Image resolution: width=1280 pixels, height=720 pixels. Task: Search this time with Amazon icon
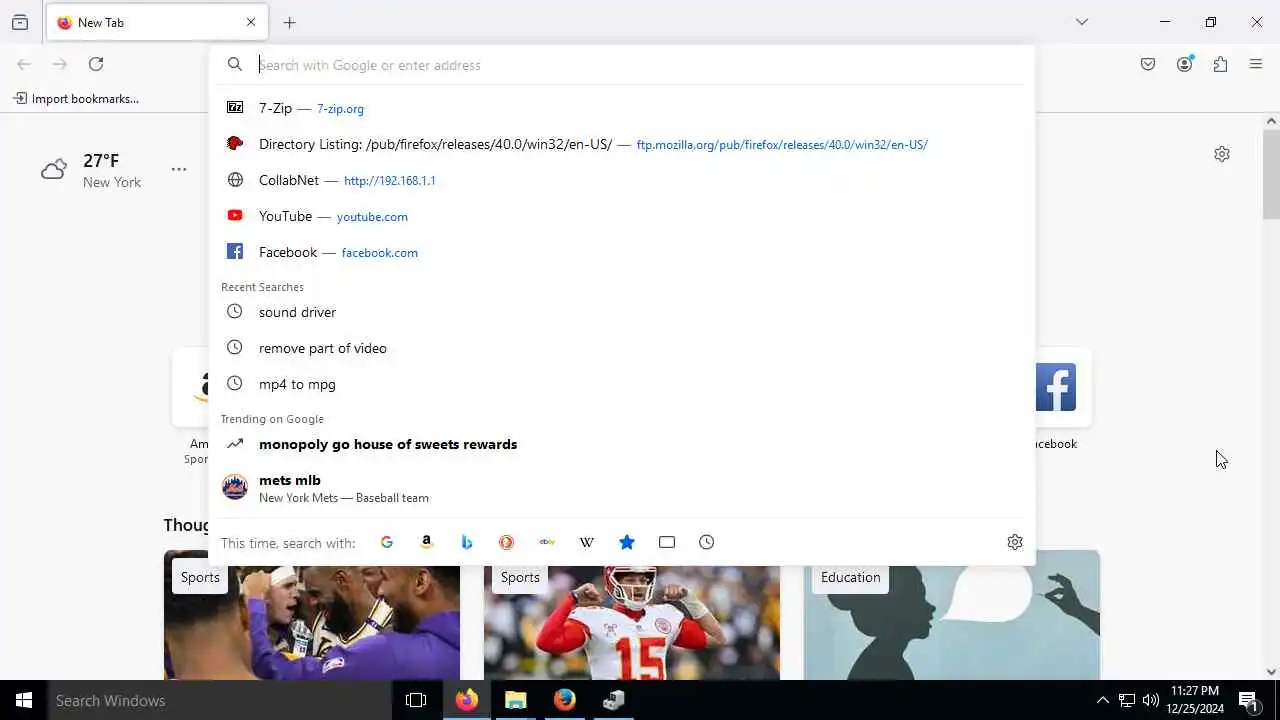coord(427,543)
